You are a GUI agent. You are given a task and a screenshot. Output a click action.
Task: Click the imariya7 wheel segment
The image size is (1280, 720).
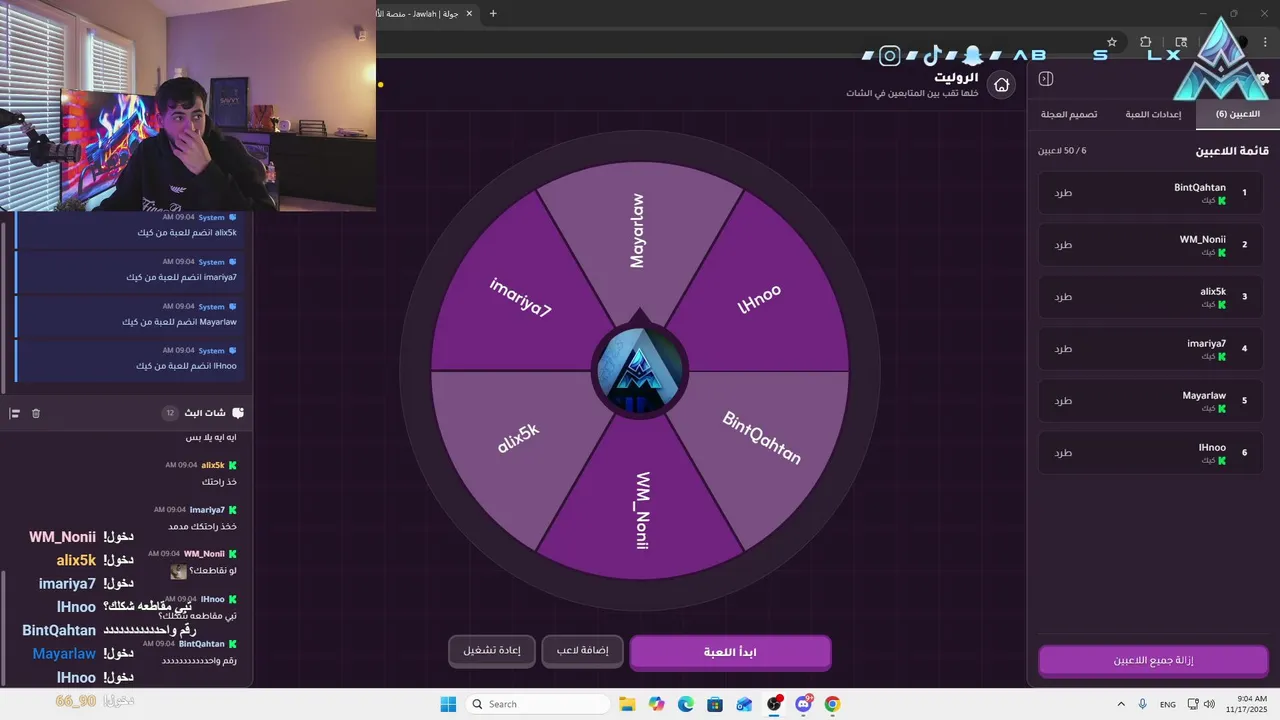(x=520, y=298)
